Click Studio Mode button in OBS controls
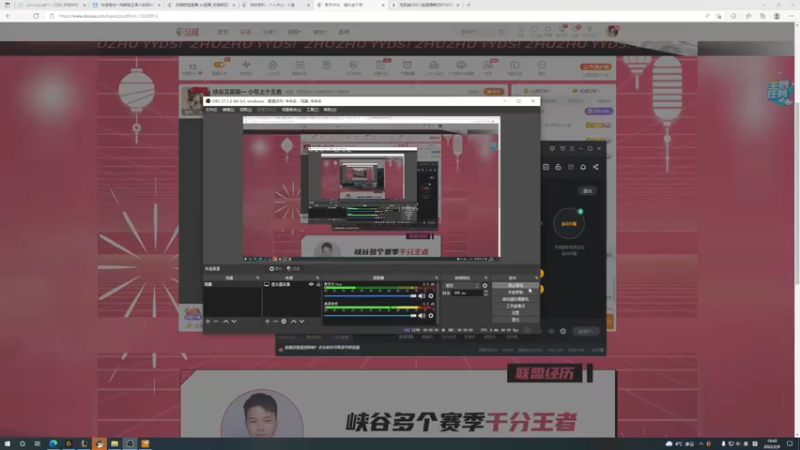This screenshot has height=450, width=800. 515,306
